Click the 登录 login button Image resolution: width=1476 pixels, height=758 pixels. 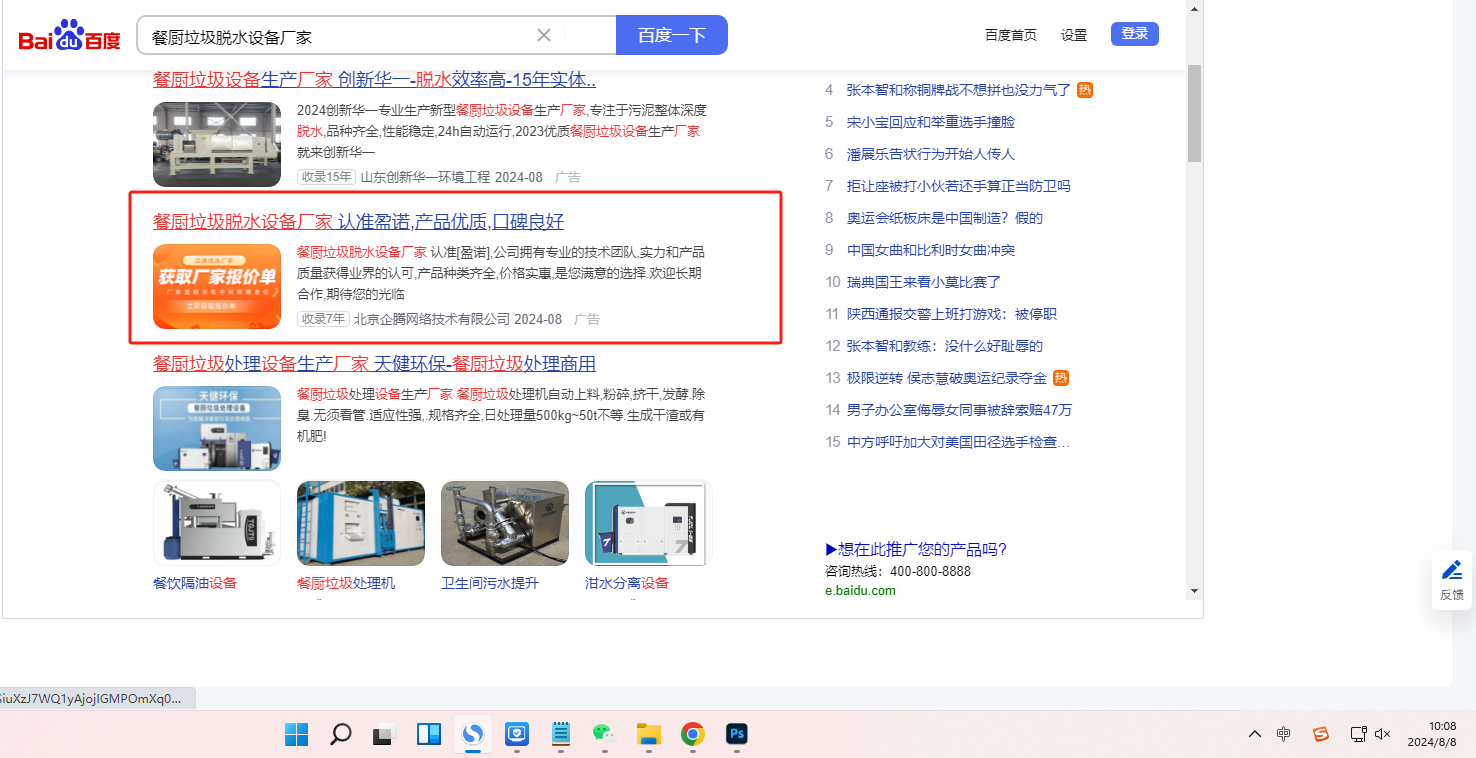[1135, 34]
